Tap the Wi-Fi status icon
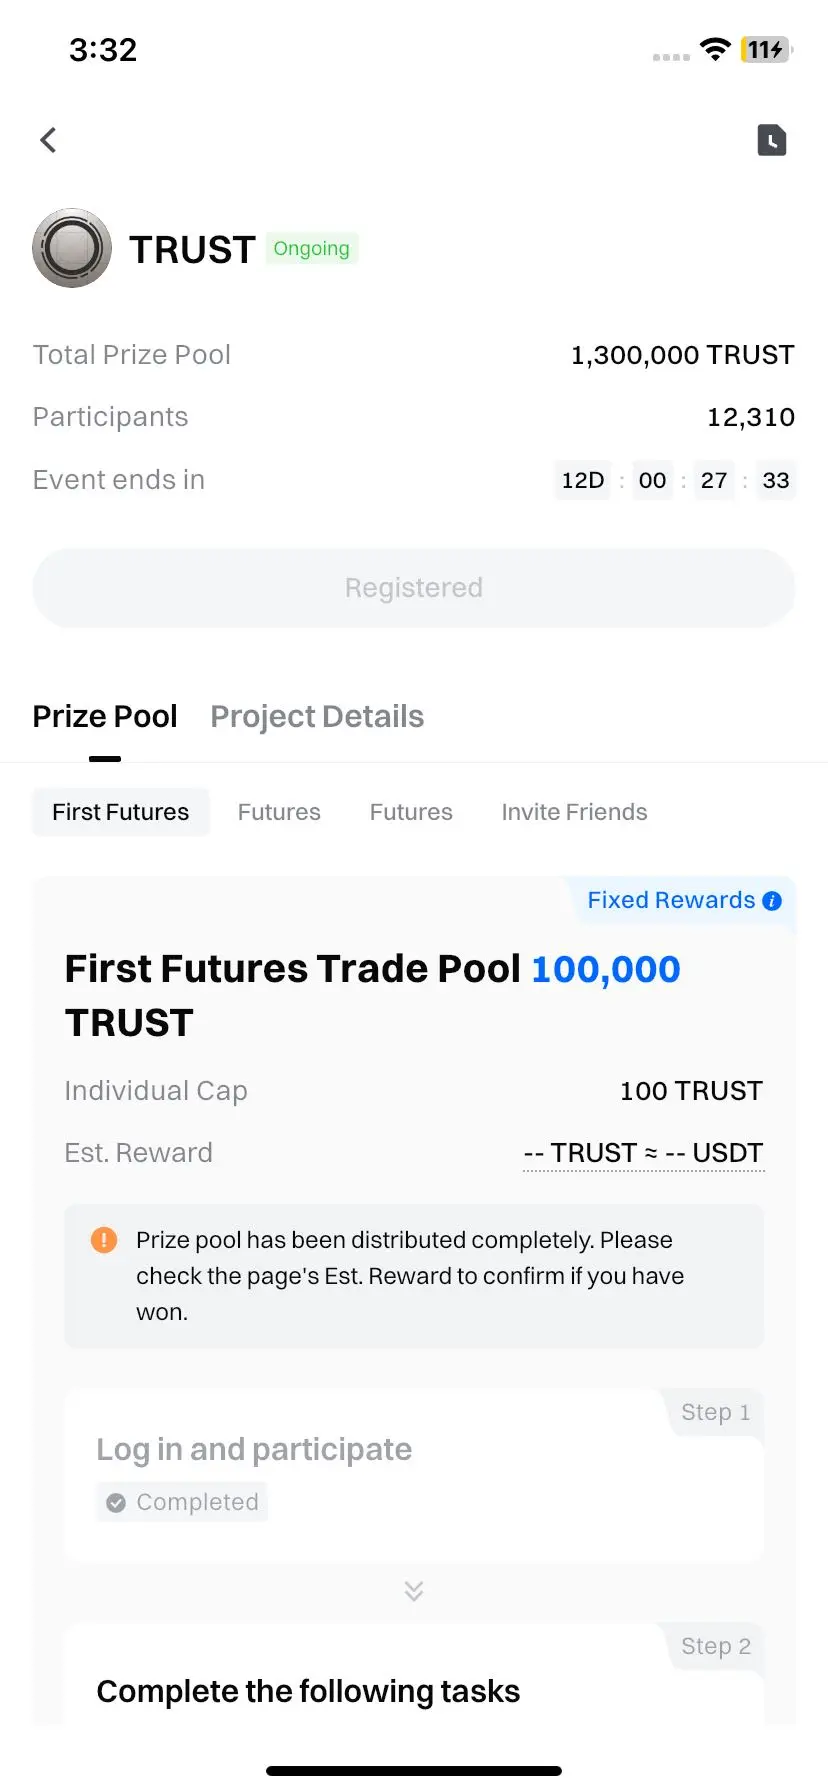This screenshot has height=1792, width=828. pos(715,49)
